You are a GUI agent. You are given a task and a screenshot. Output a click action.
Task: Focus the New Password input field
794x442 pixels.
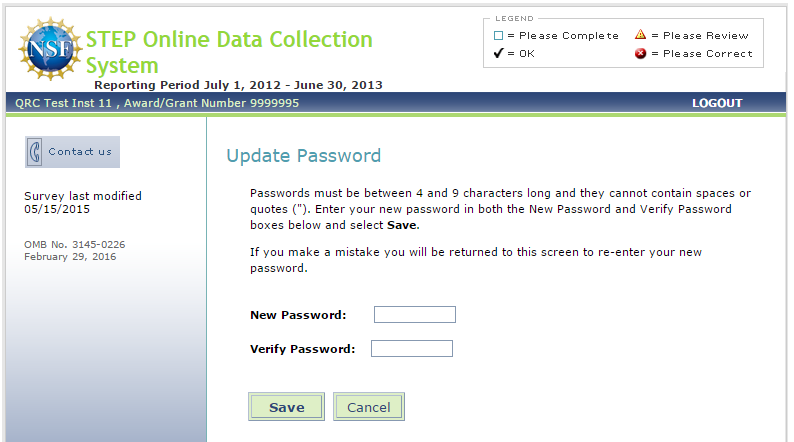414,315
